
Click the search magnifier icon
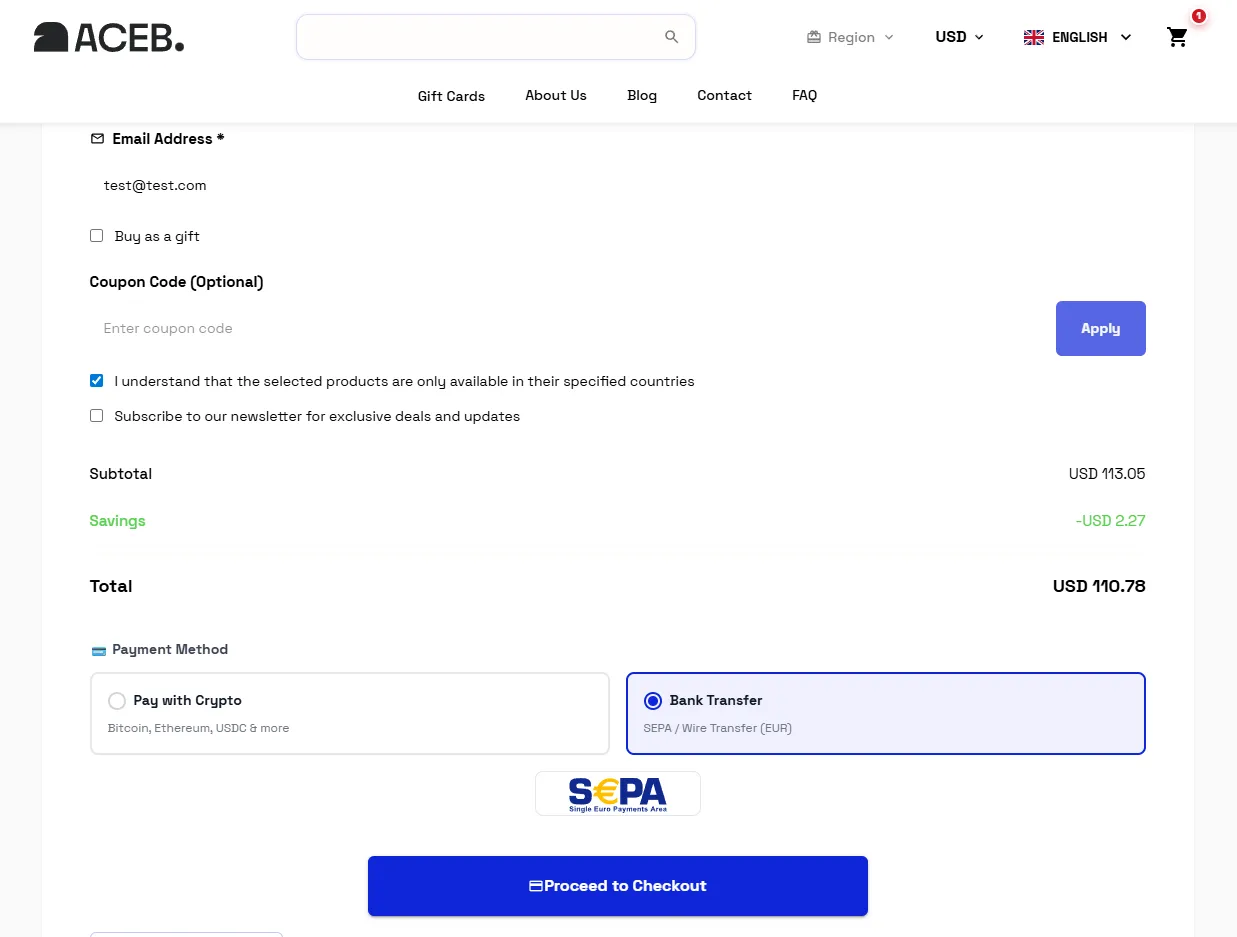click(671, 36)
